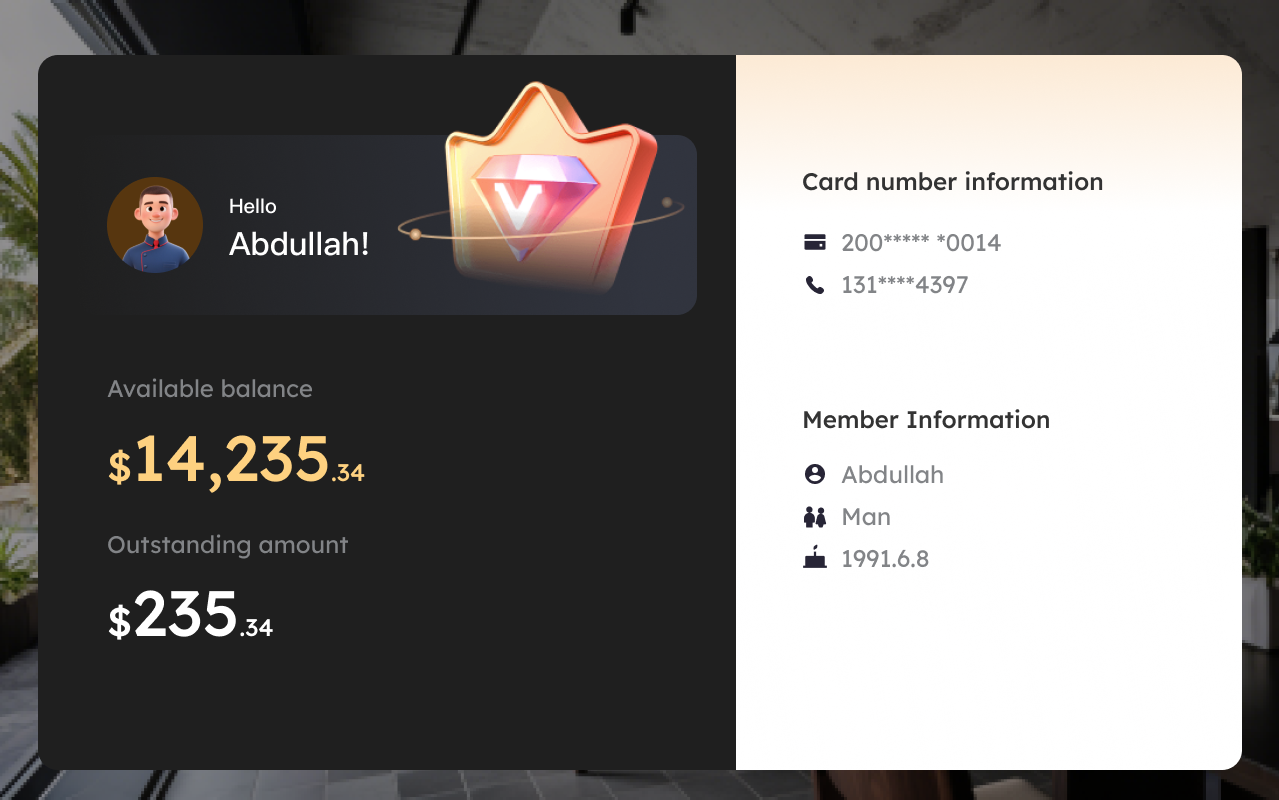Select the Card number information heading
This screenshot has height=800, width=1279.
(952, 182)
